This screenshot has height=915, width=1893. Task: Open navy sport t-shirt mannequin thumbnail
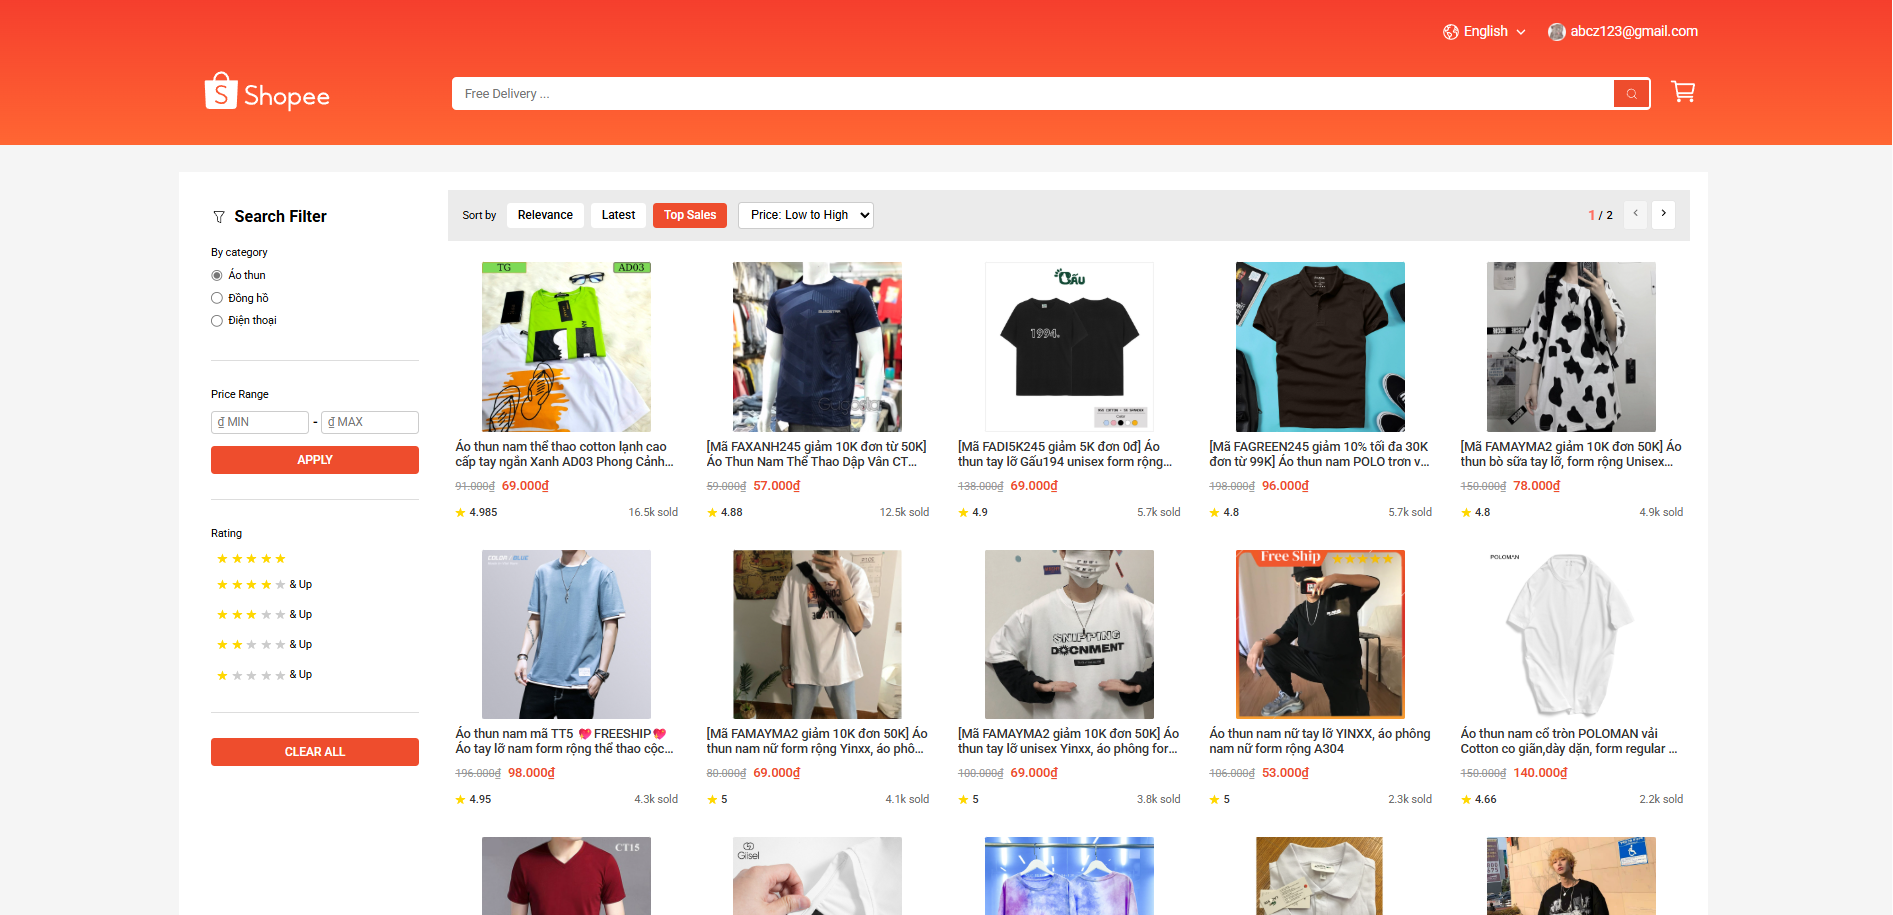coord(818,347)
